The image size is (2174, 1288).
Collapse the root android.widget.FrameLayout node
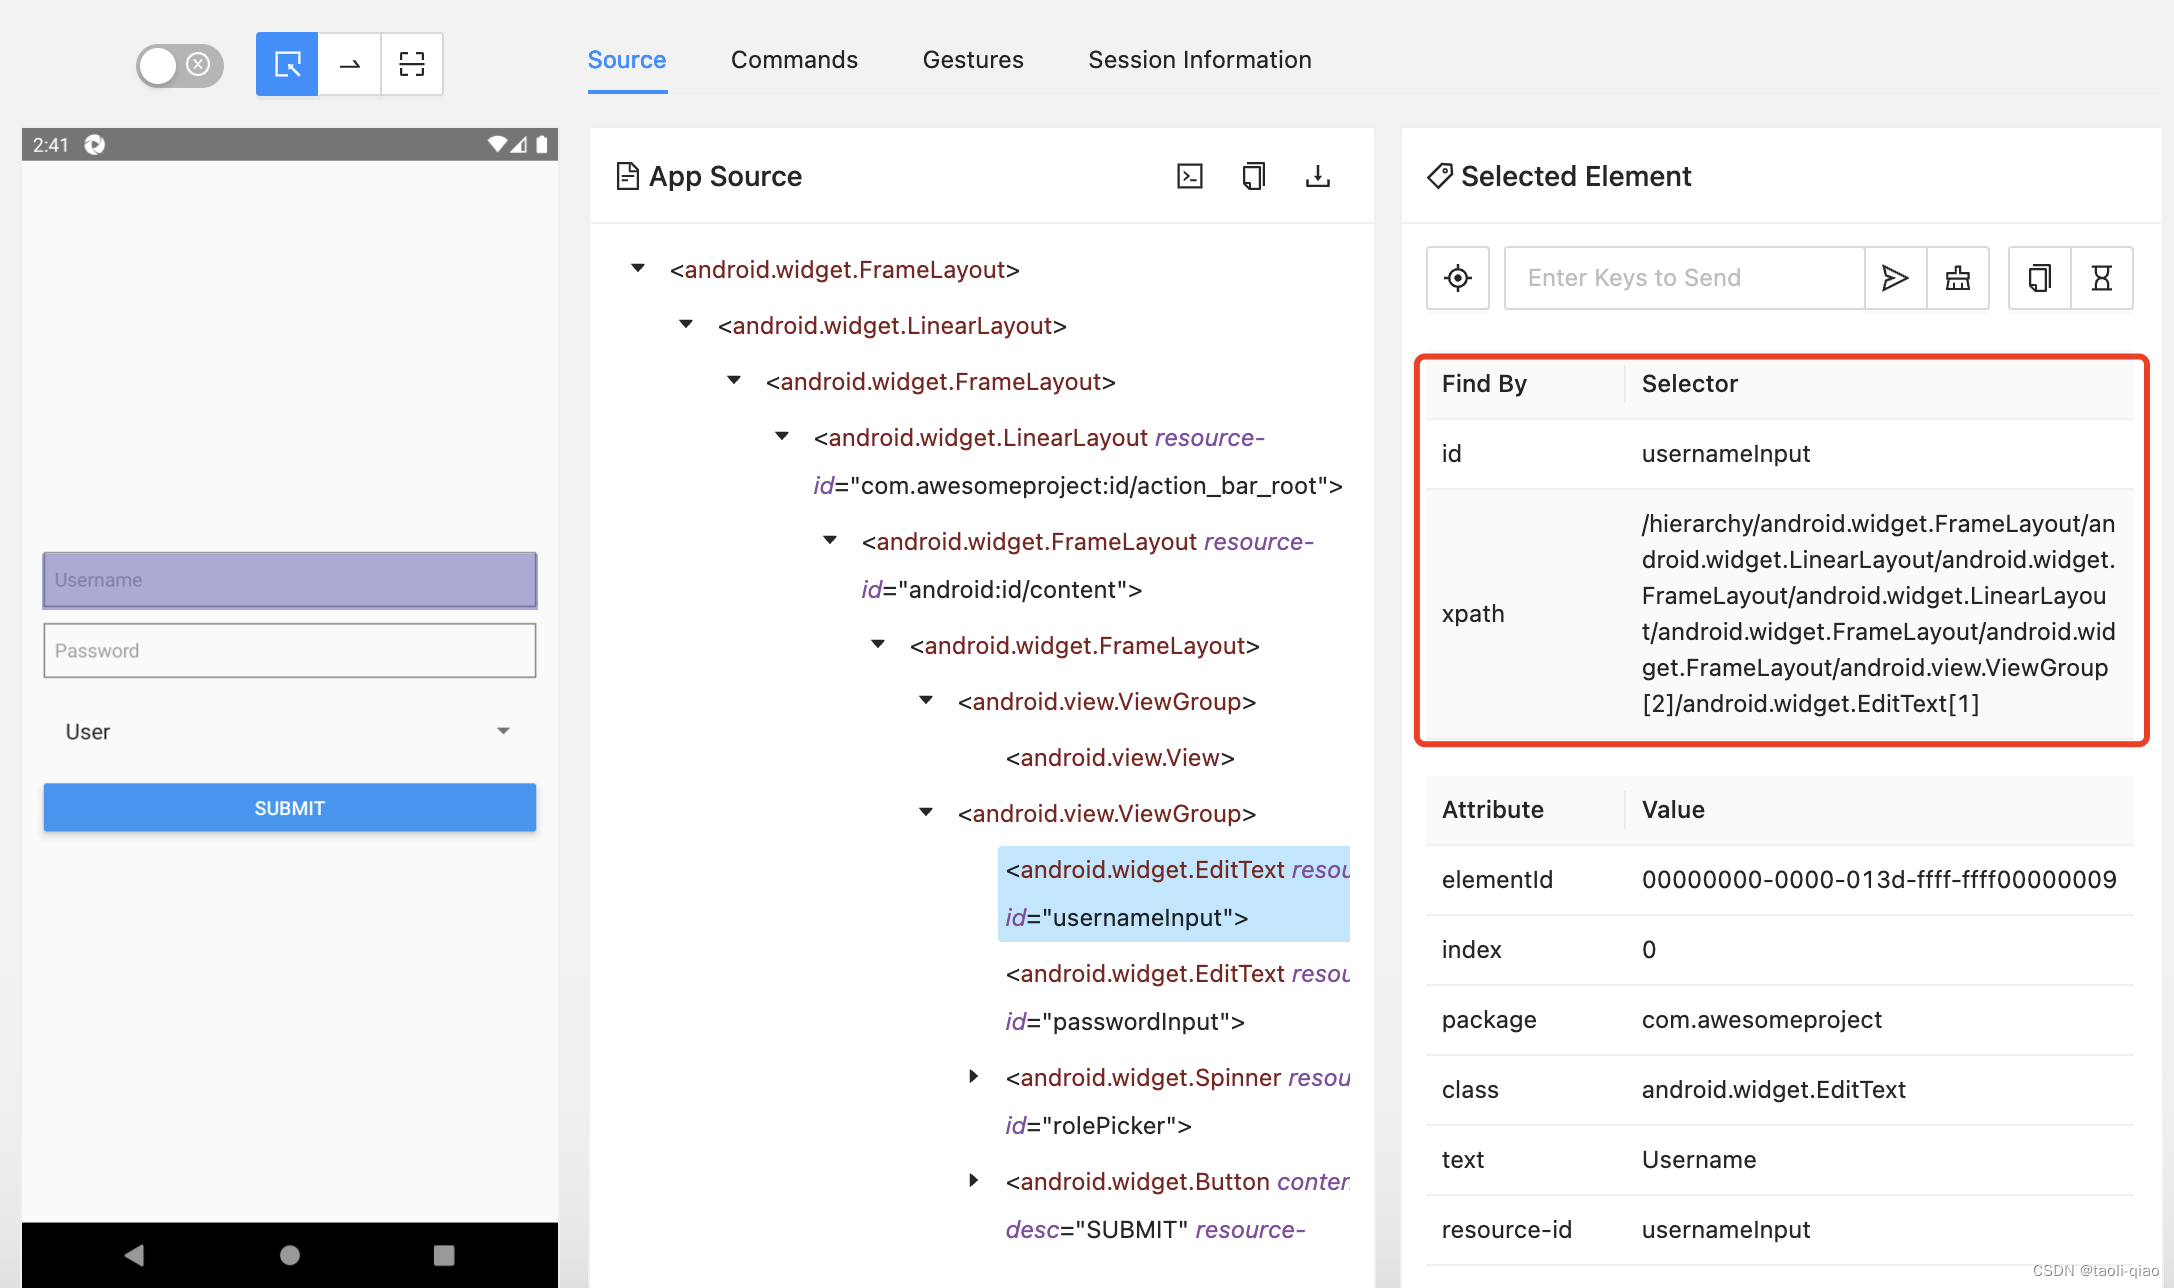tap(637, 268)
